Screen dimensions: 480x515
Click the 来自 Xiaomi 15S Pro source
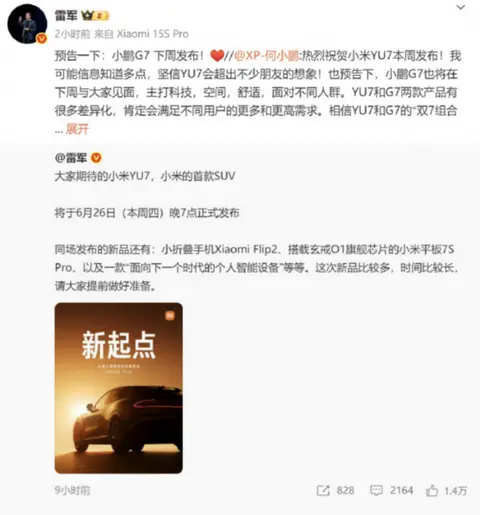click(141, 34)
